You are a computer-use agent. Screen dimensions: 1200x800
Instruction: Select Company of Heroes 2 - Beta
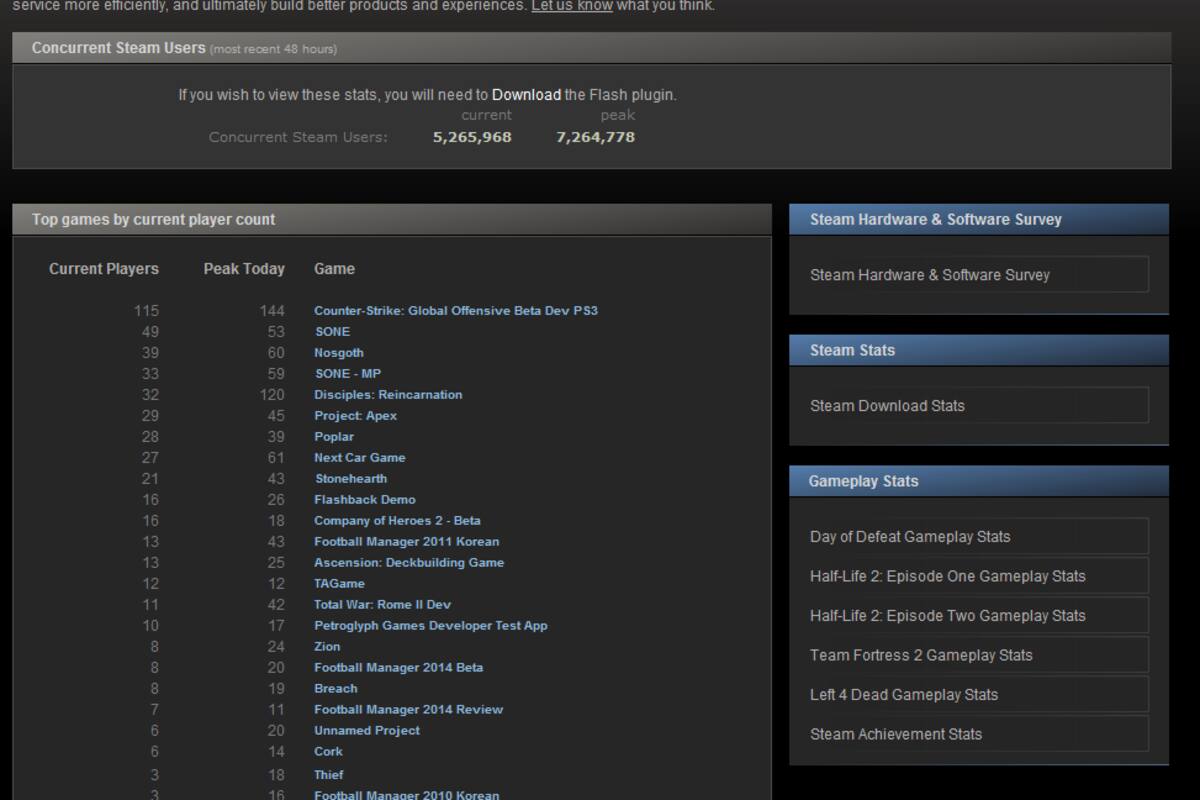point(397,521)
